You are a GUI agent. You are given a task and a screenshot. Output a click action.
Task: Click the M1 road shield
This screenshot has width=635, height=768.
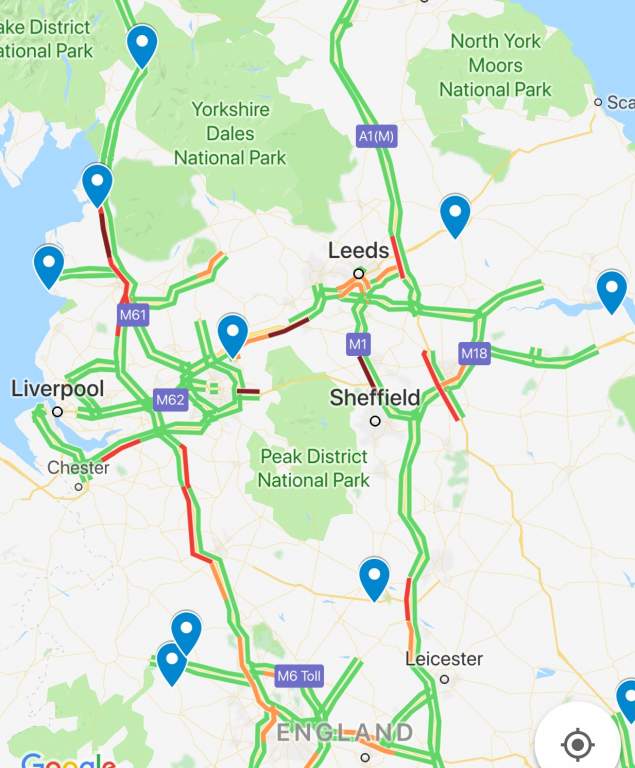(358, 344)
